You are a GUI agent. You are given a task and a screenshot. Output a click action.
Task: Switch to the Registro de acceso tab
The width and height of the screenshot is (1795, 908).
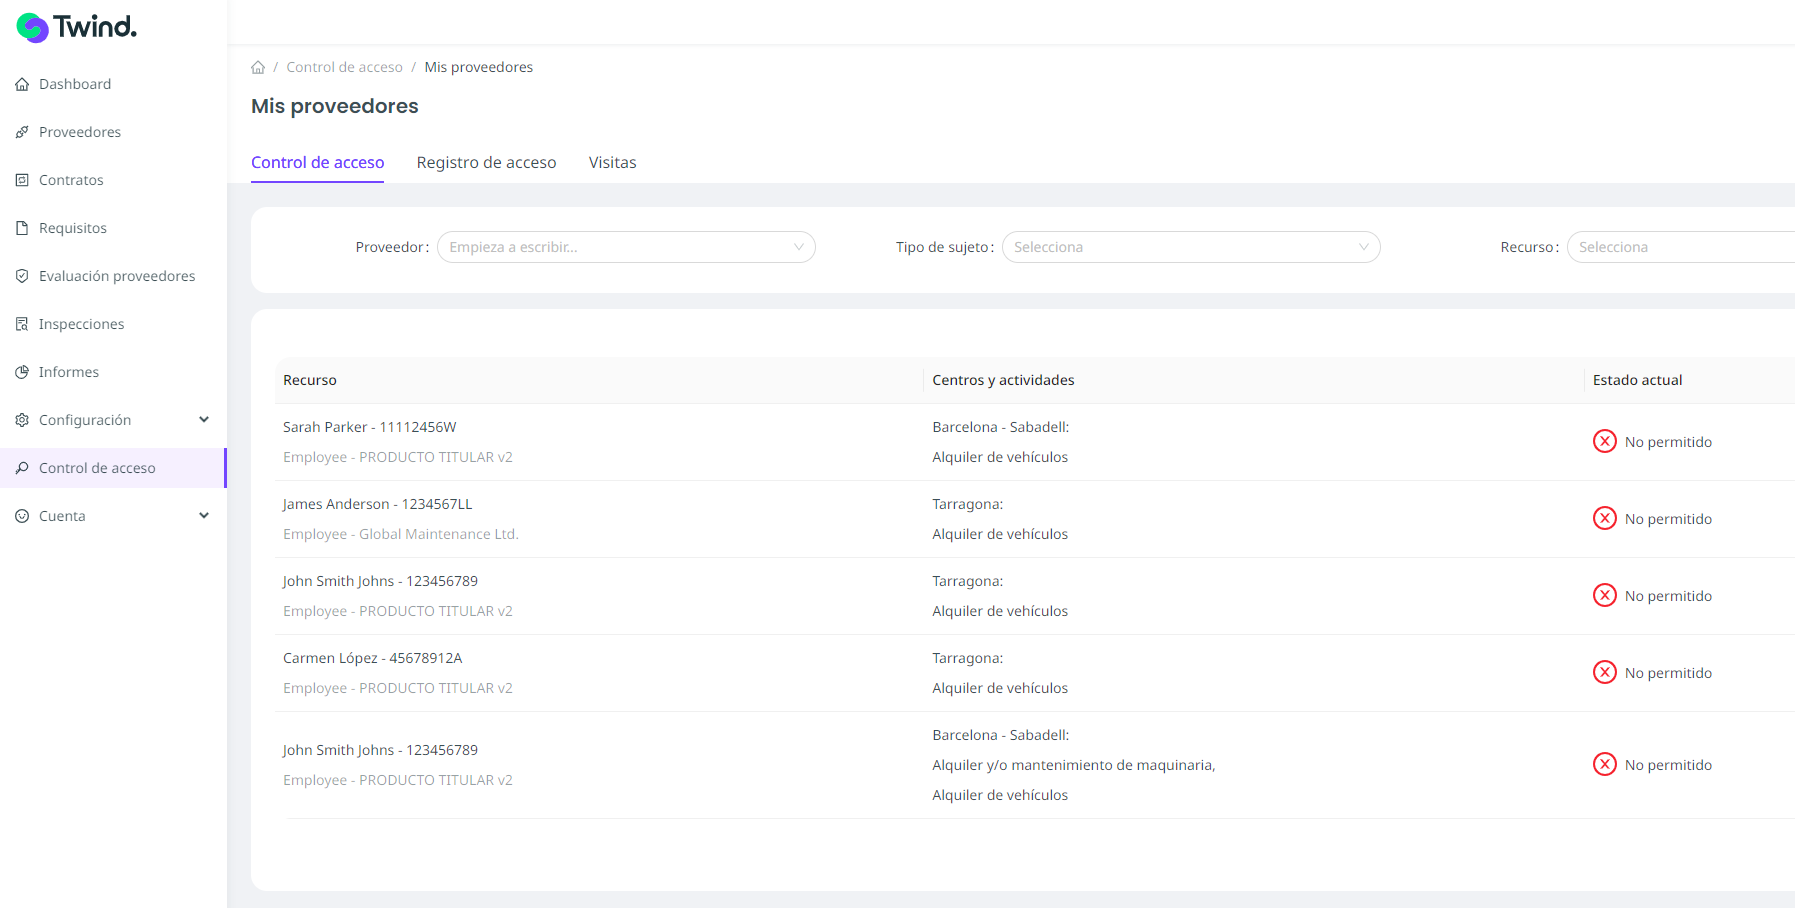click(x=486, y=162)
